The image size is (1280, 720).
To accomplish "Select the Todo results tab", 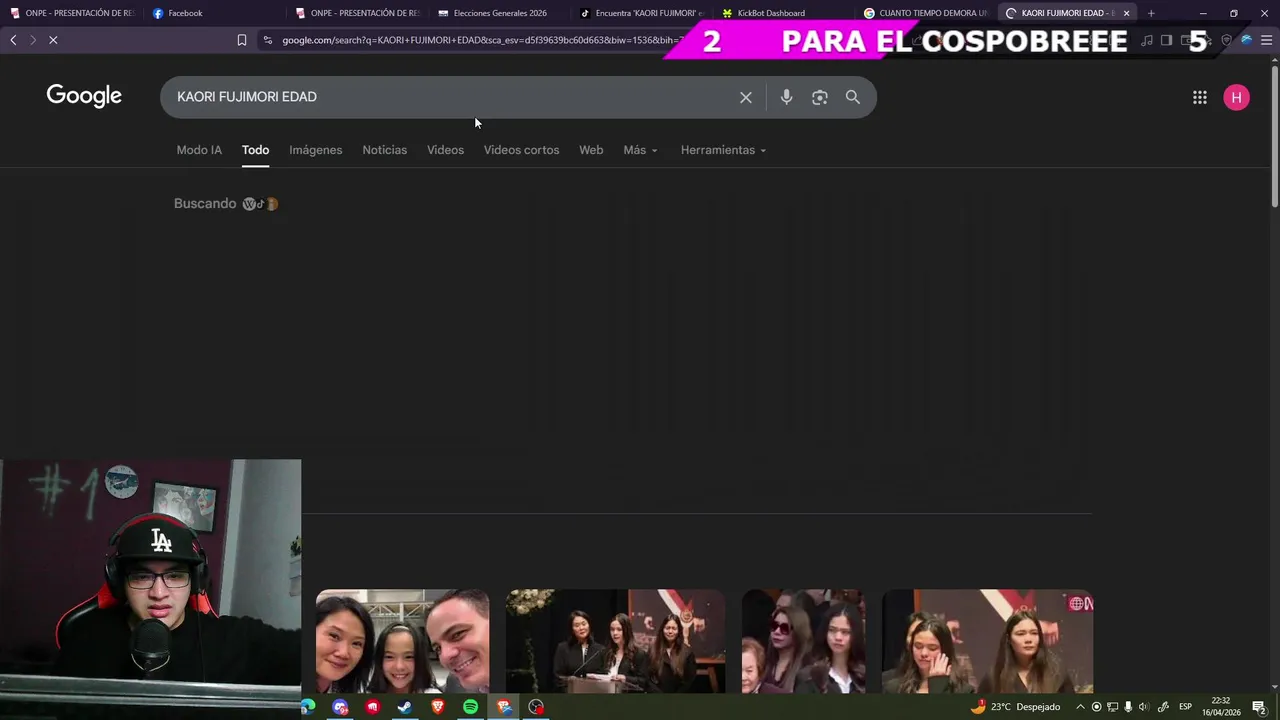I will point(255,150).
